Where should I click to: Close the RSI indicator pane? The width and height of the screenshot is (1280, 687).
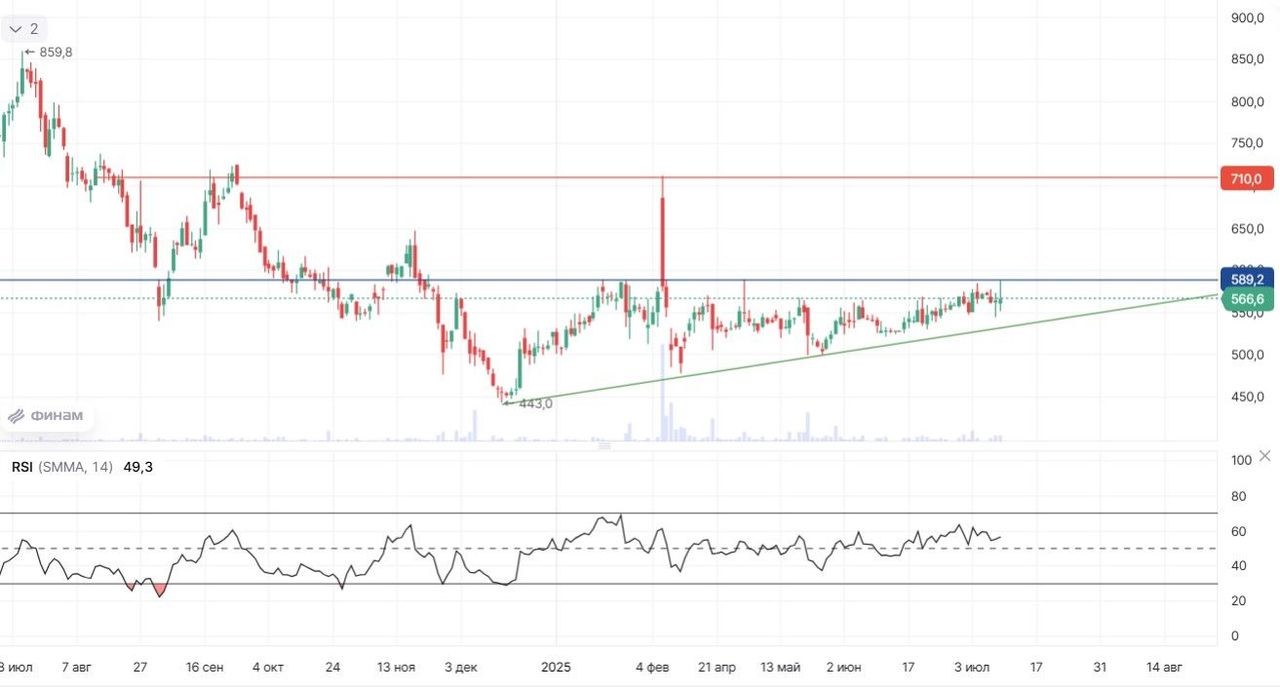1265,456
